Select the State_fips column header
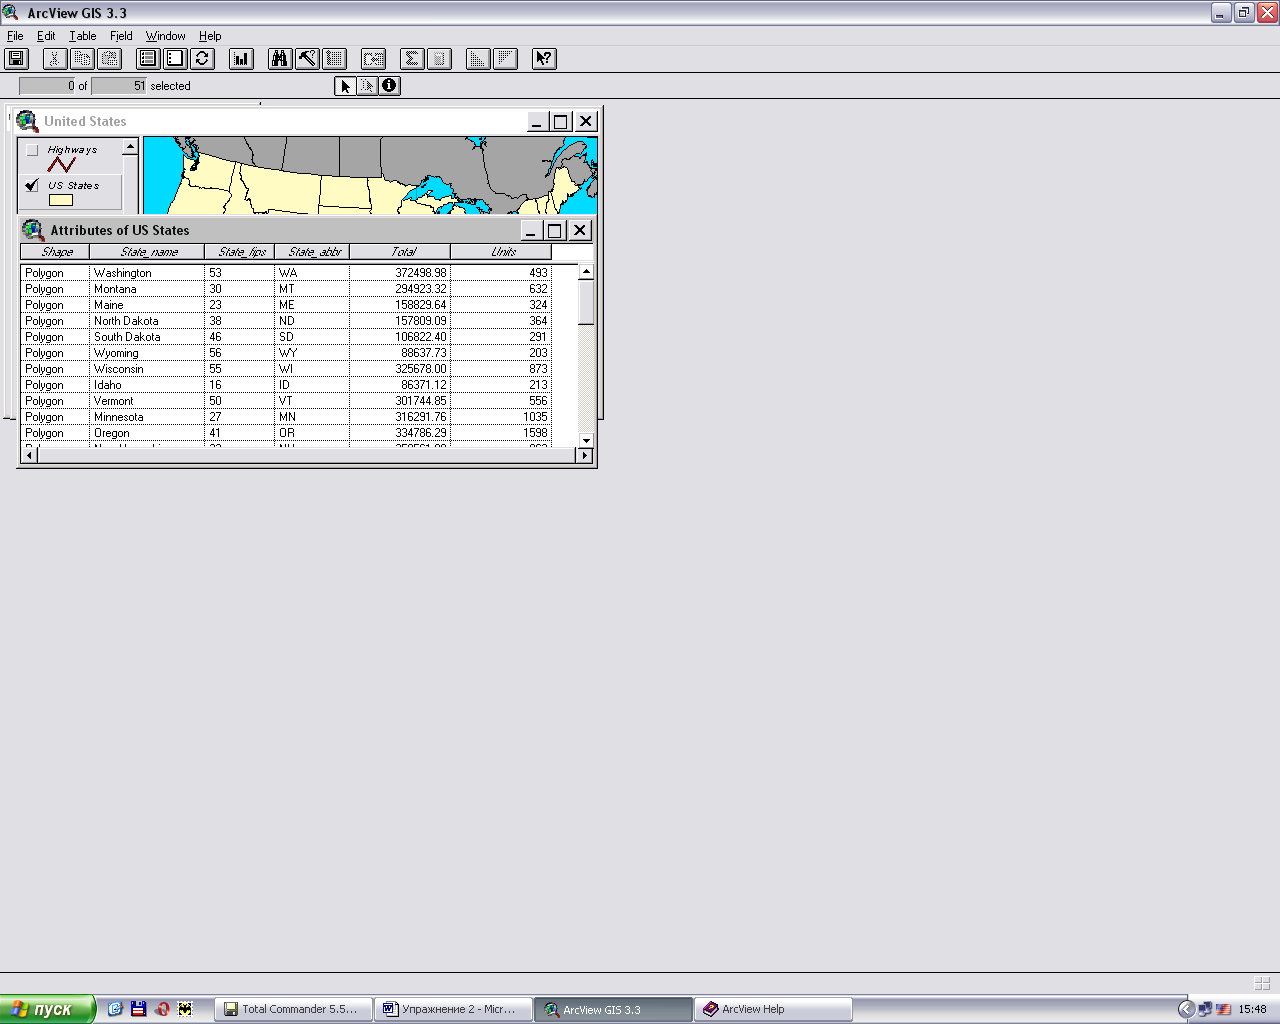 click(240, 252)
